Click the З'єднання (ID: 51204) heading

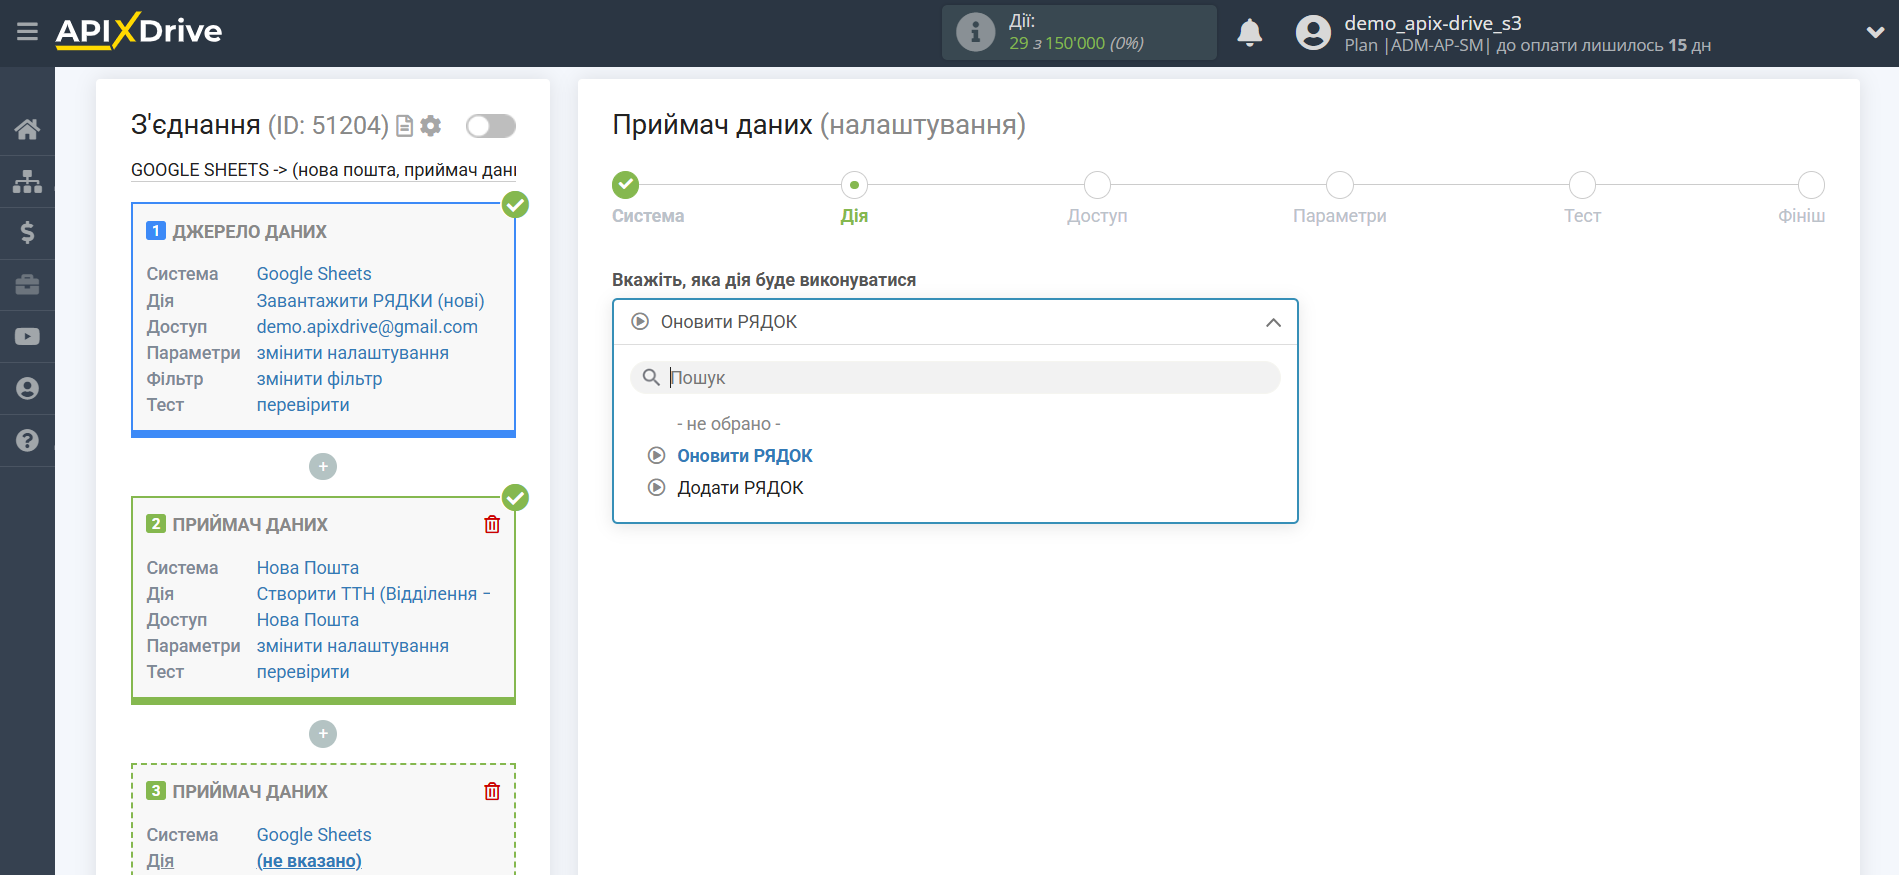click(x=260, y=126)
